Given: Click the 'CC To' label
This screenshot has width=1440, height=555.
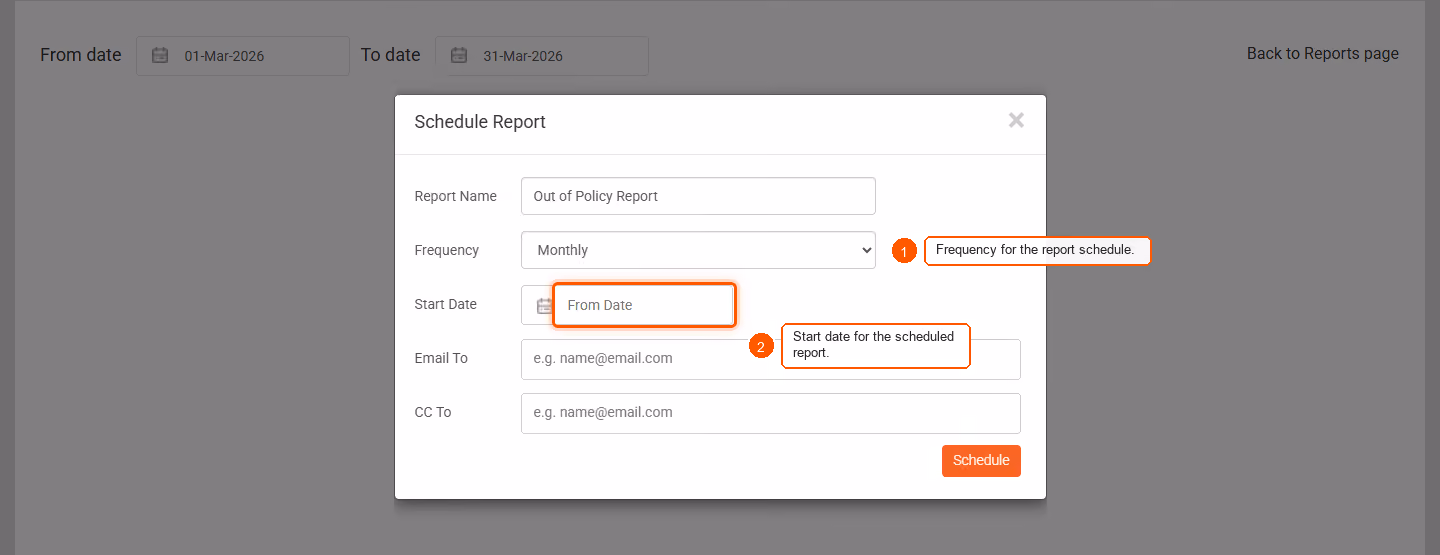Looking at the screenshot, I should click(x=432, y=412).
